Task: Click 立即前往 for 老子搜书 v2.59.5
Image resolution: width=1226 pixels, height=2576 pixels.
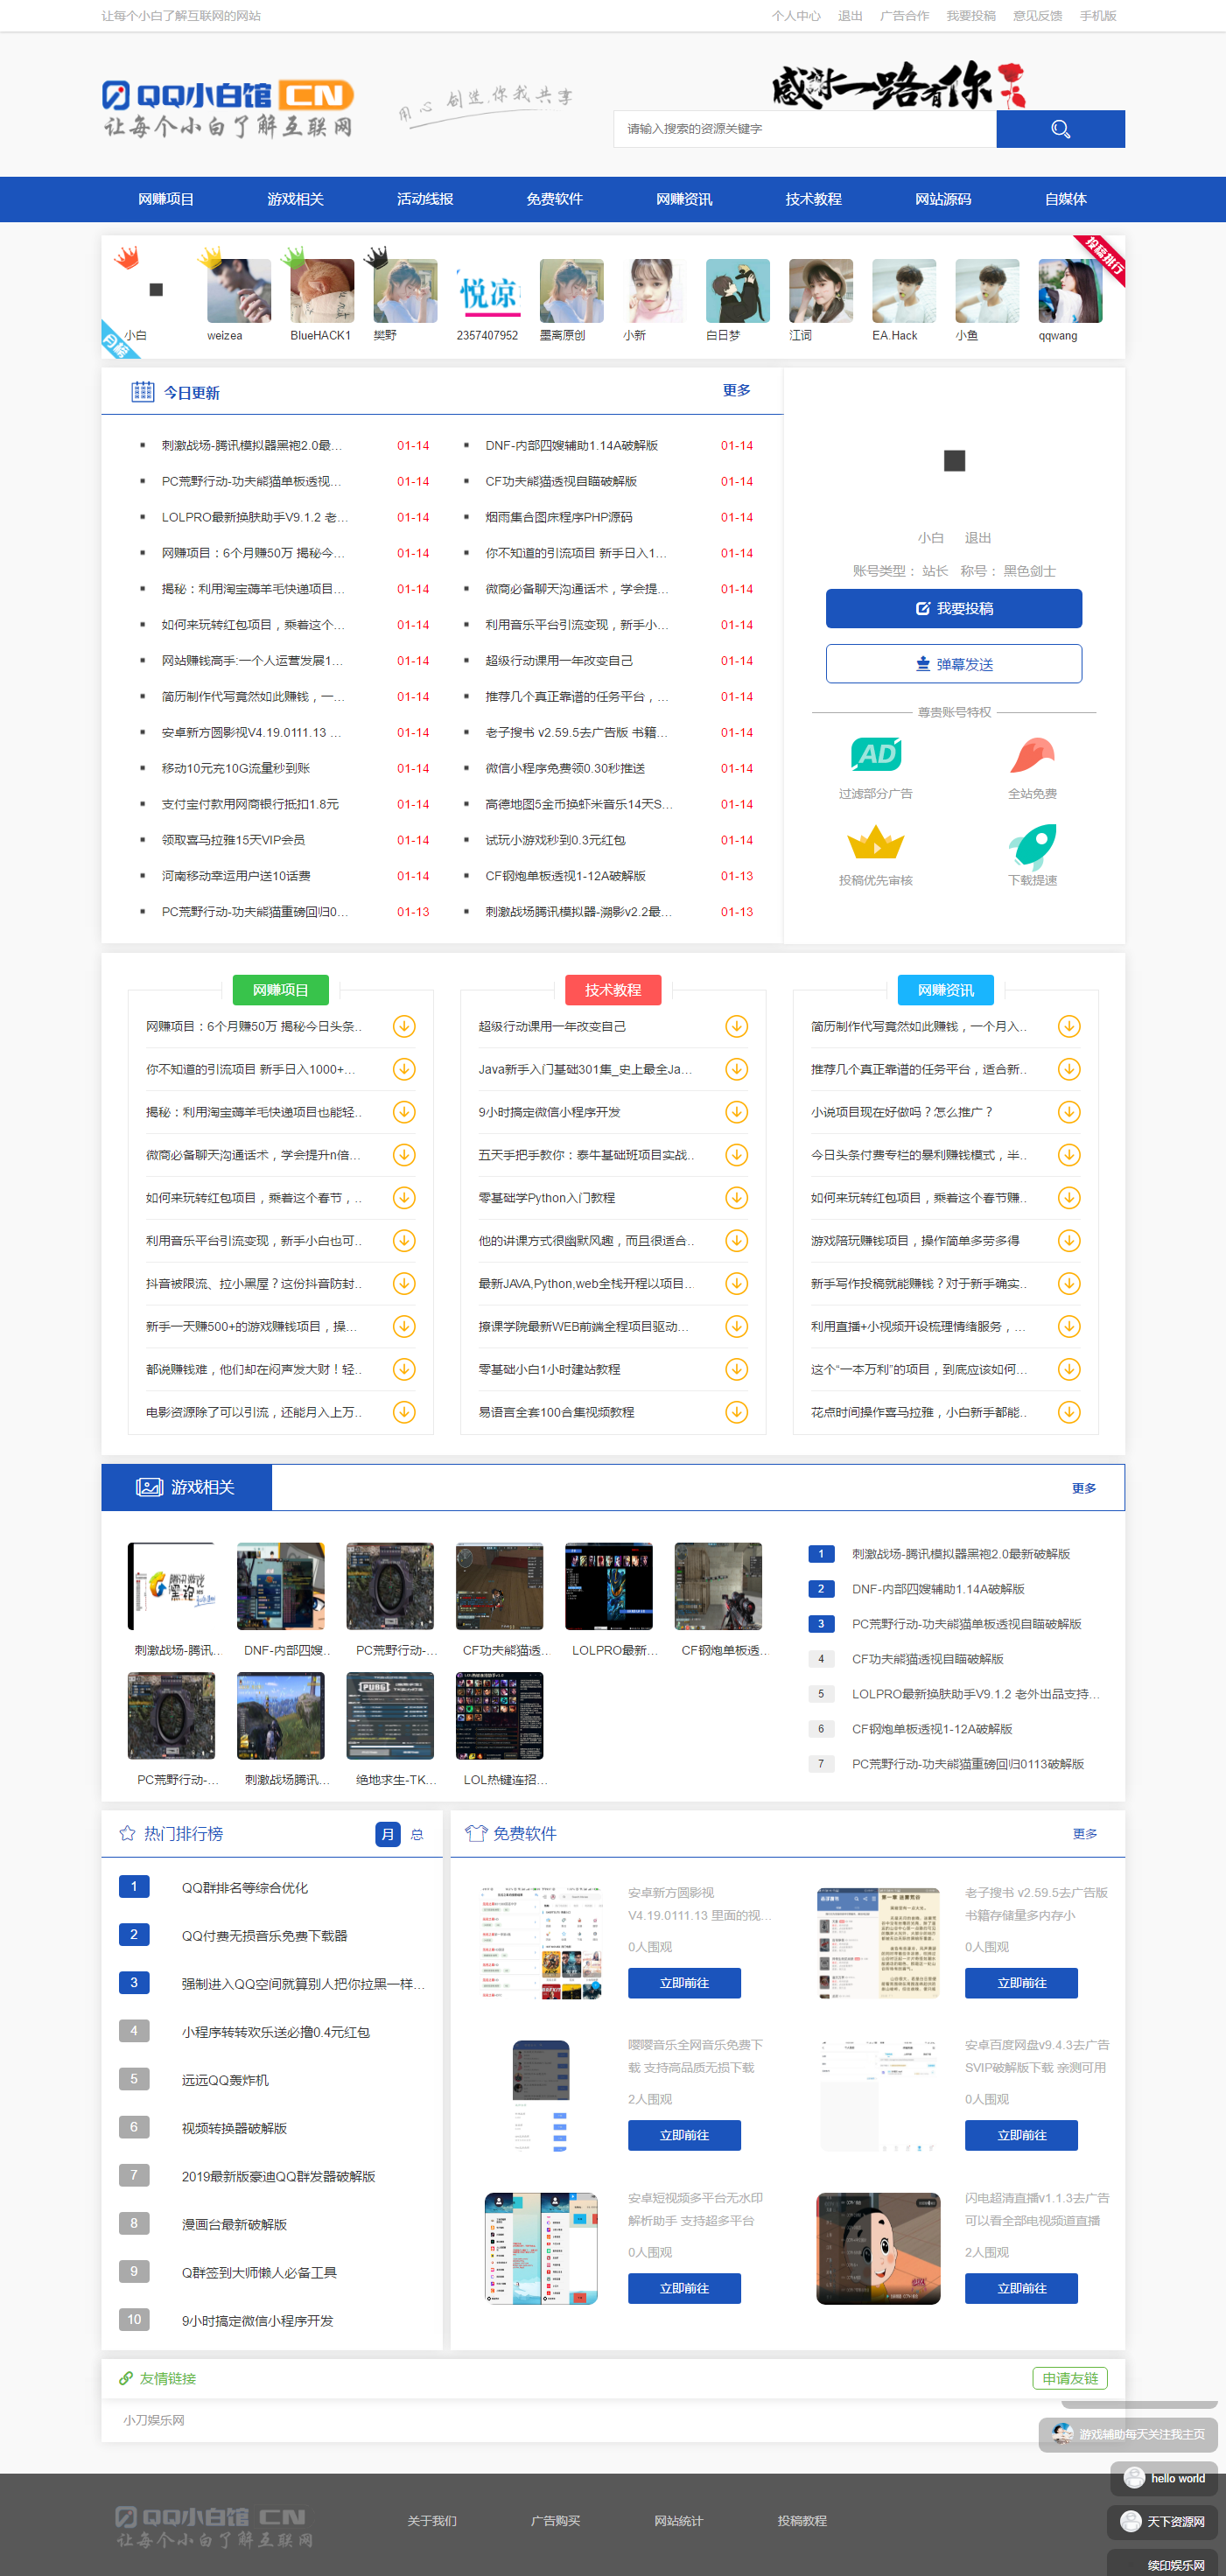Action: click(x=1021, y=1983)
